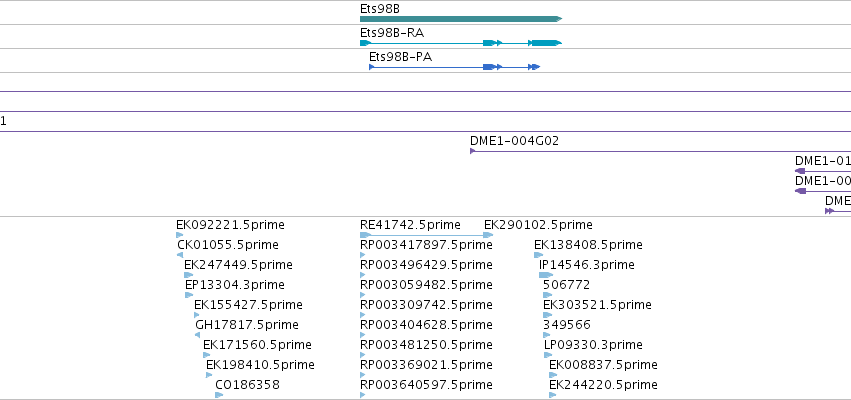851x400 pixels.
Task: Select the CO186358 arrow glyph
Action: (219, 395)
